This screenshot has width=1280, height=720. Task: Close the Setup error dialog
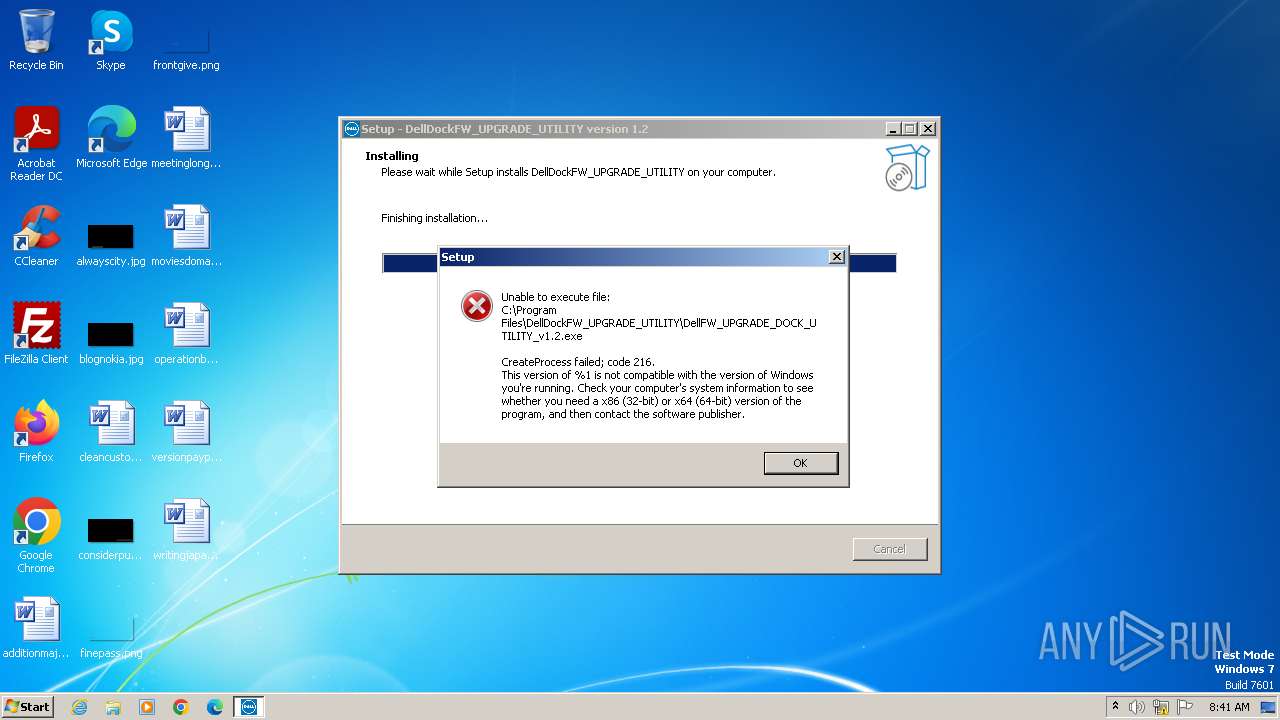[837, 257]
